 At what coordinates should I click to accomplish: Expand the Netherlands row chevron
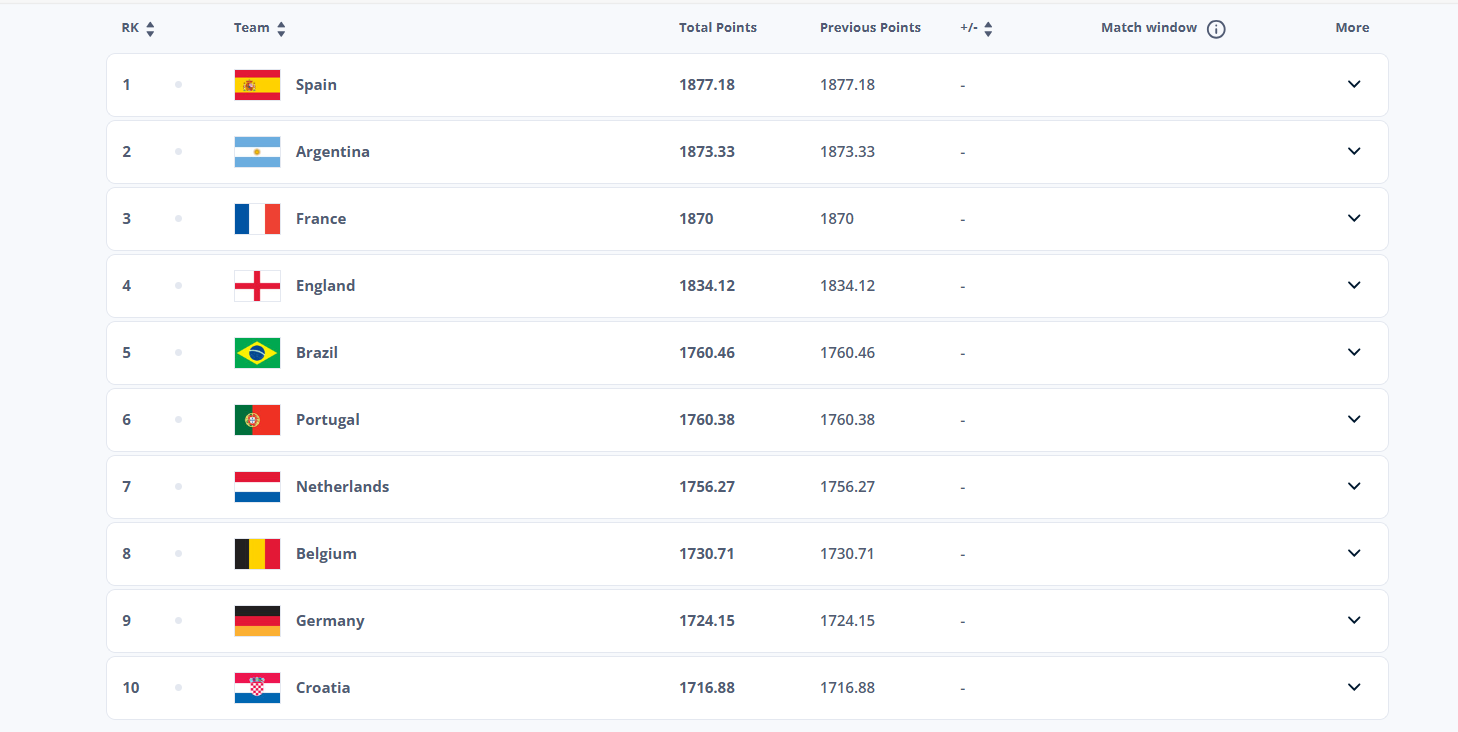[1354, 486]
